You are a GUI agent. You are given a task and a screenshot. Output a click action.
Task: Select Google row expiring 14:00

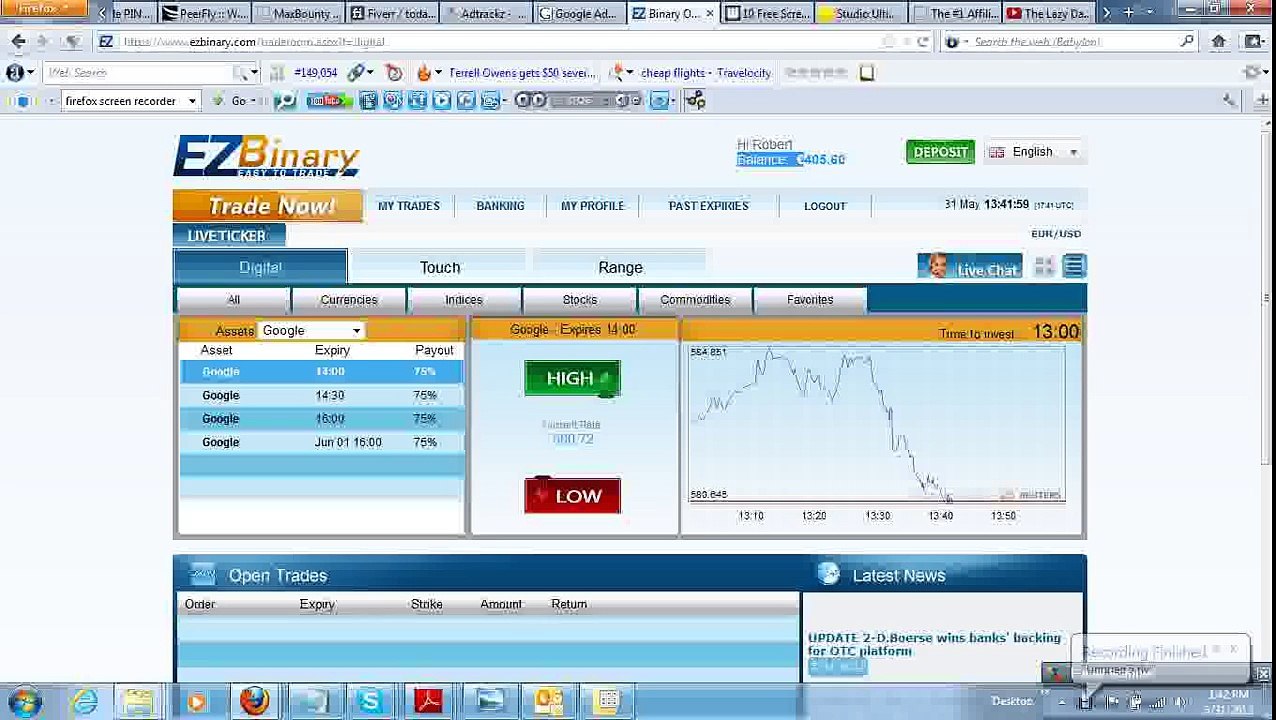tap(321, 371)
